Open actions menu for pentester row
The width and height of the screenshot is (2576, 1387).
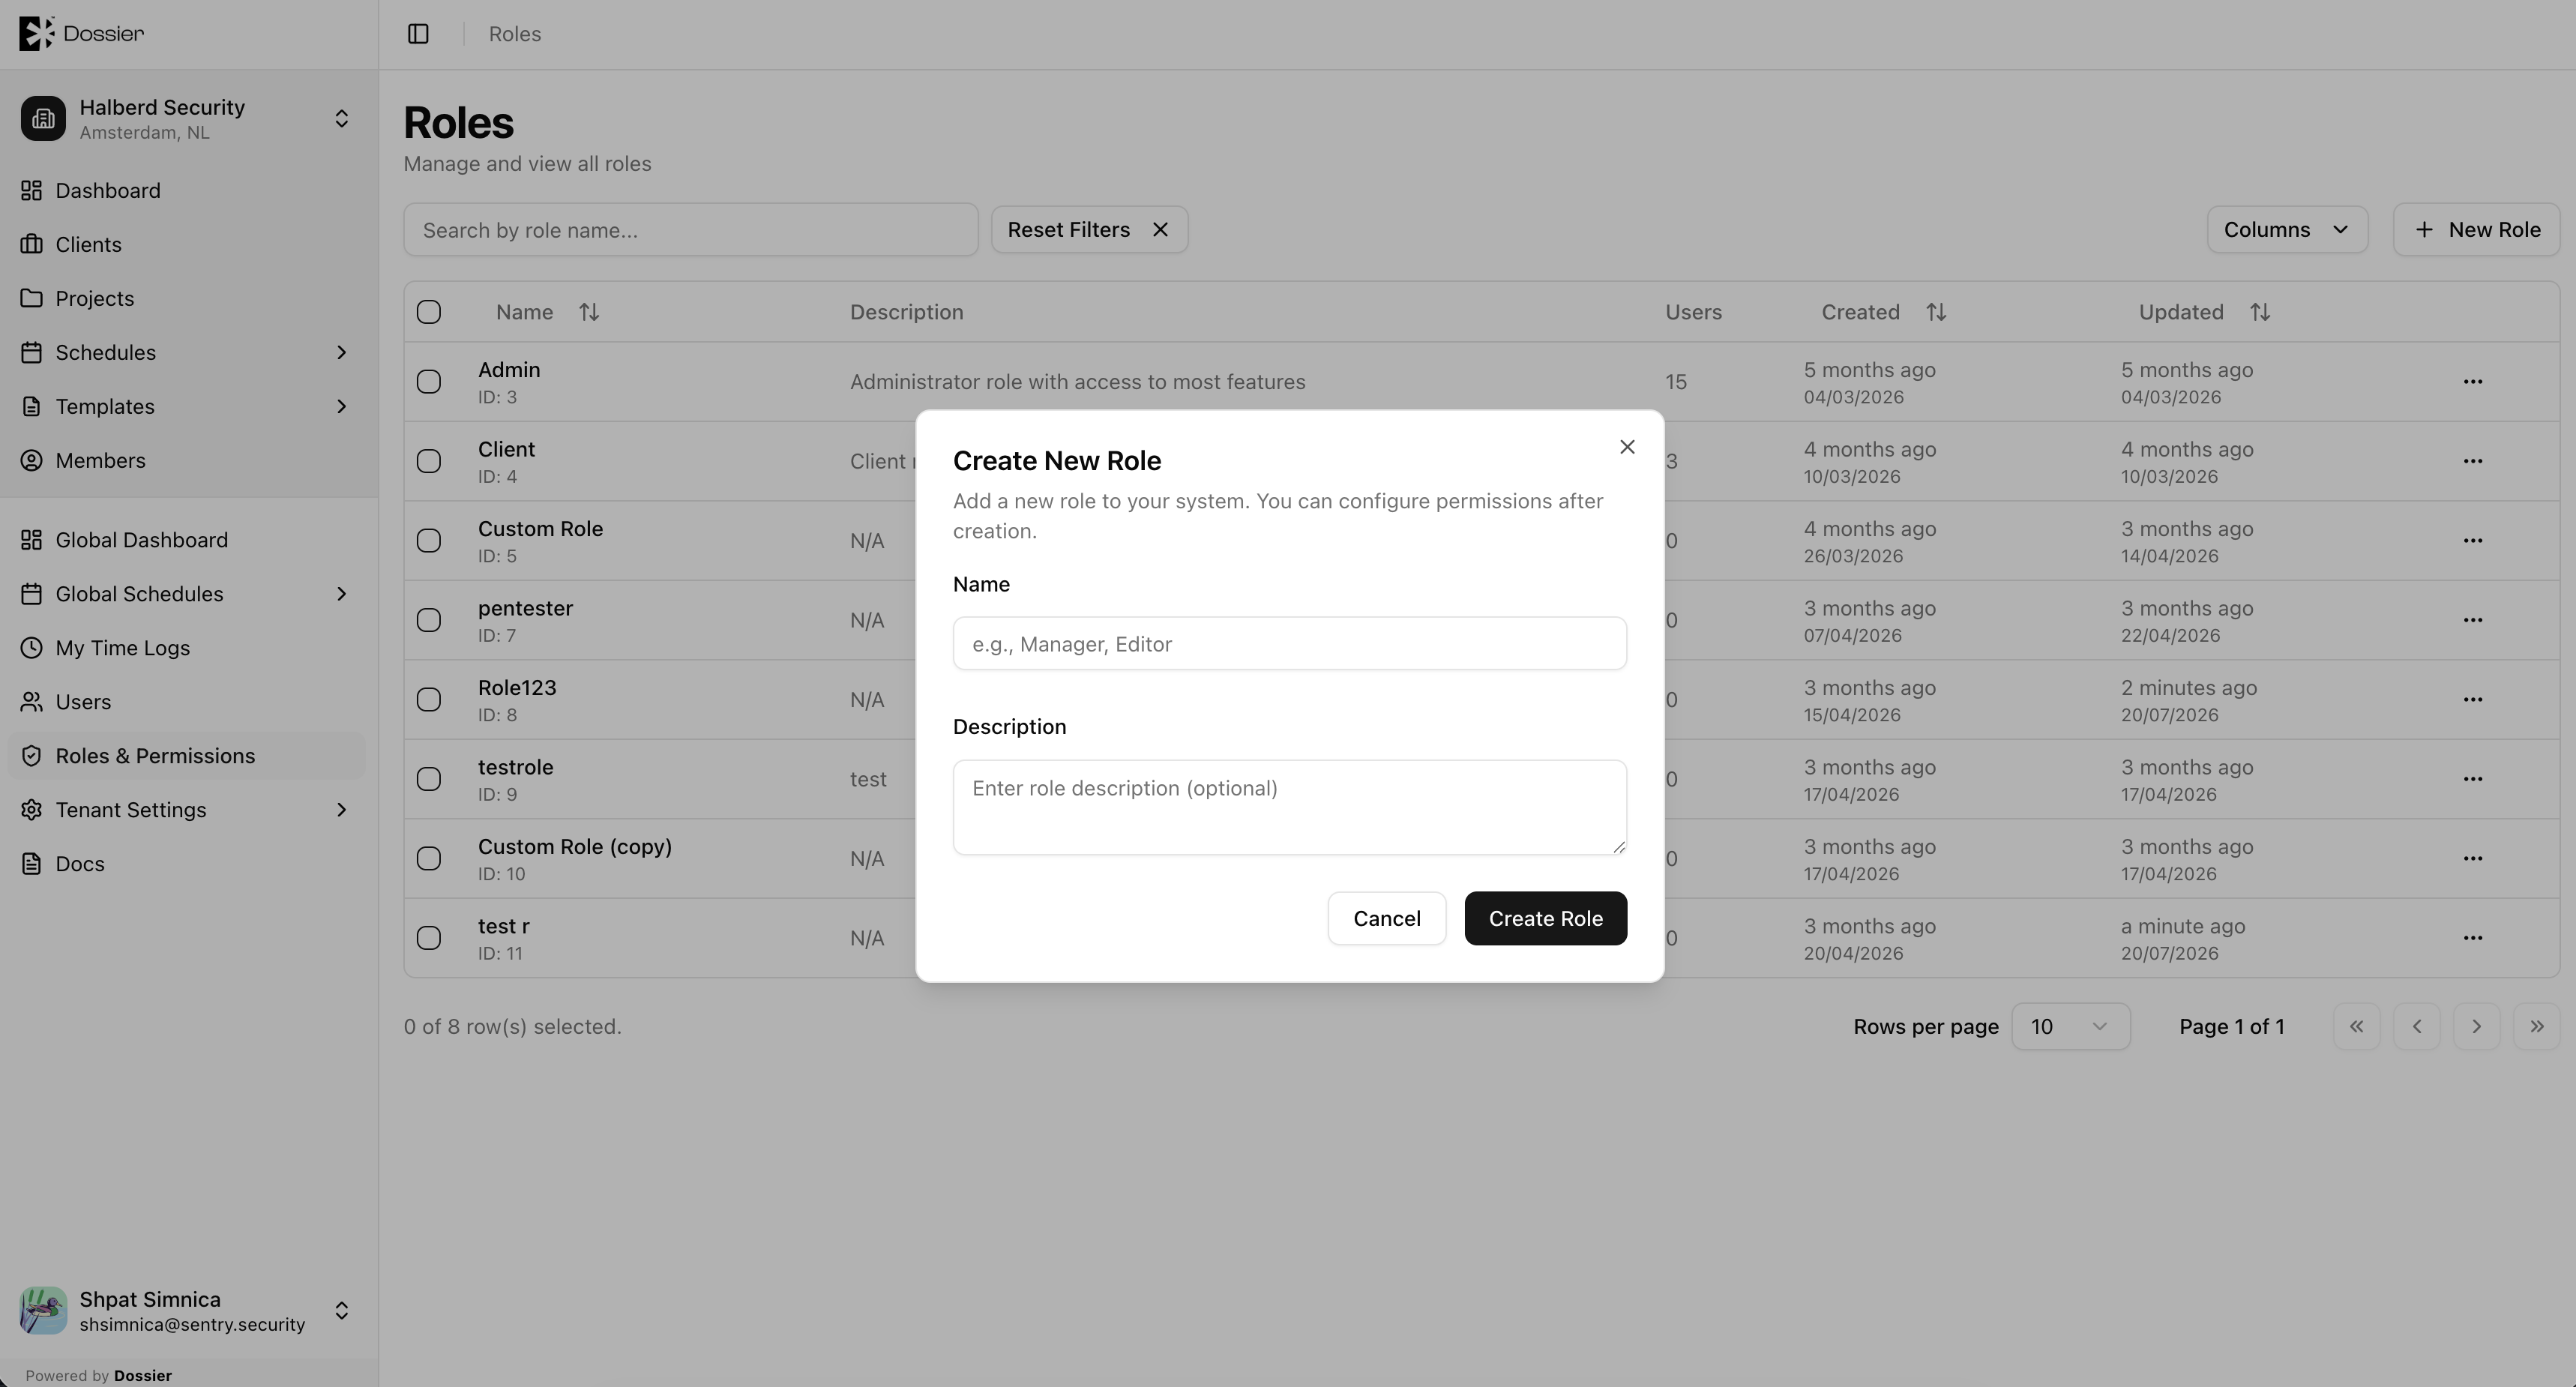click(2473, 620)
